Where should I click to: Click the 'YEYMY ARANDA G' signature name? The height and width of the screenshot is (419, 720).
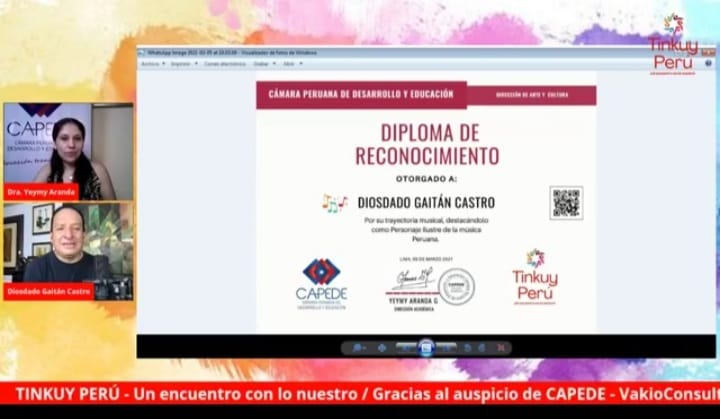pos(413,300)
